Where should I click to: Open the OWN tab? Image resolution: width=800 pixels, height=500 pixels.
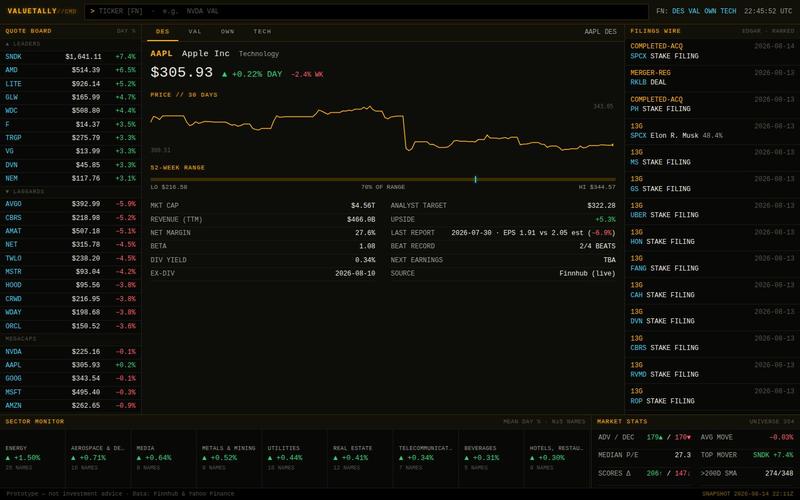[x=228, y=32]
